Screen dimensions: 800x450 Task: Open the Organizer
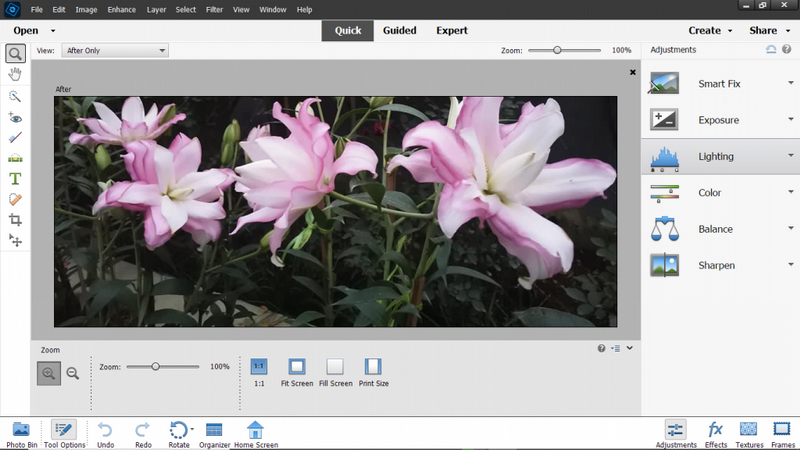[214, 434]
